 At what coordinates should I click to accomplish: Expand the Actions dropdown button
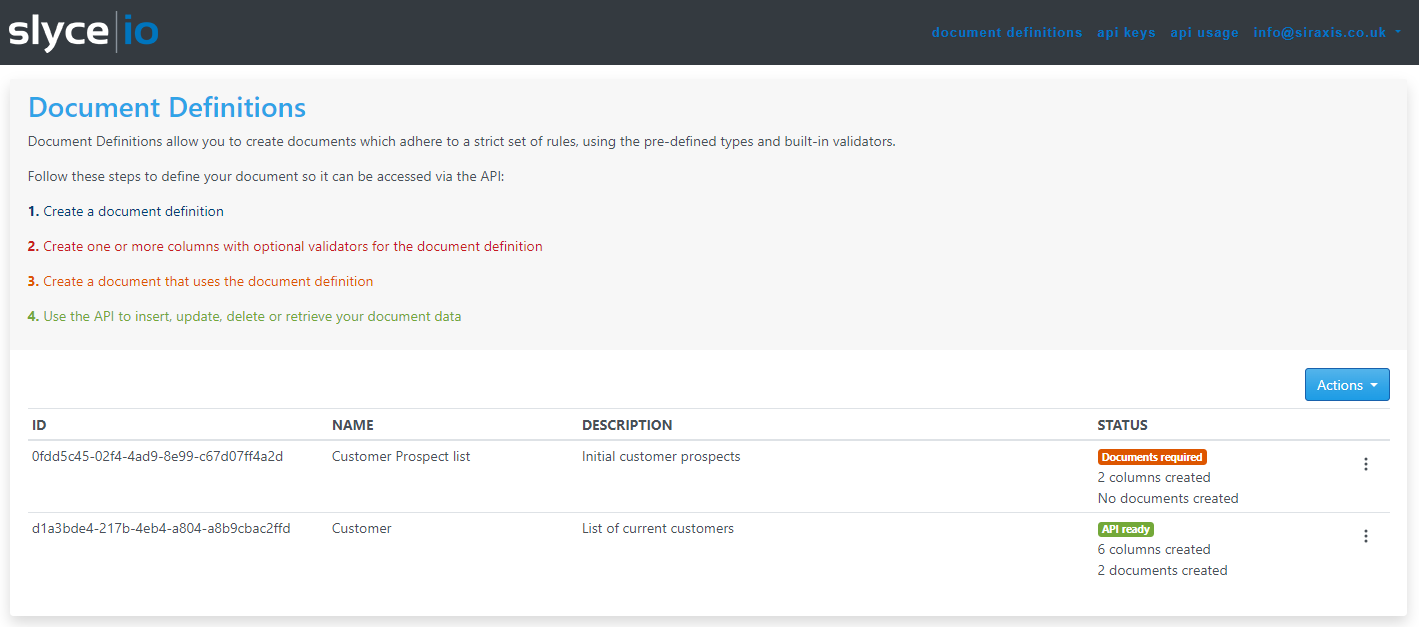[x=1346, y=385]
